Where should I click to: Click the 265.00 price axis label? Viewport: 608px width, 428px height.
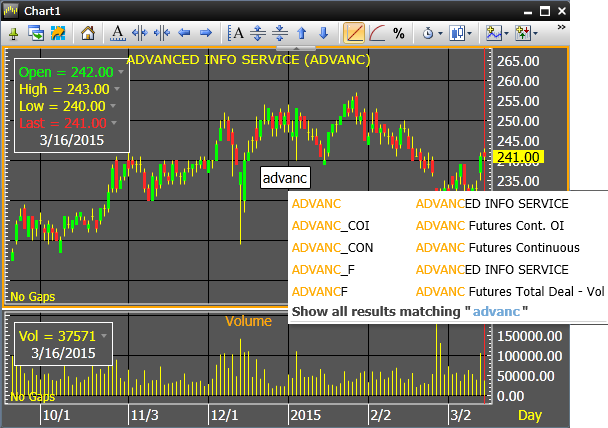(x=518, y=61)
